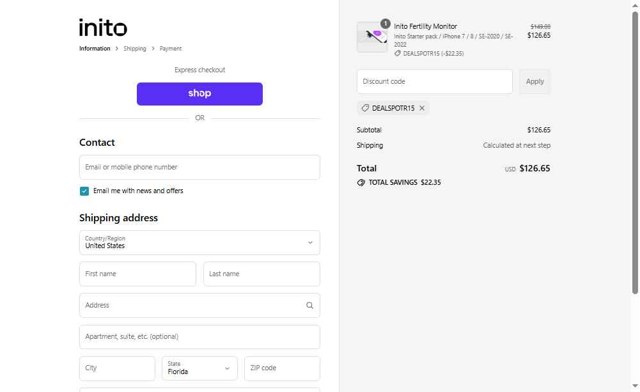Open the State dropdown showing Florida

tap(200, 368)
